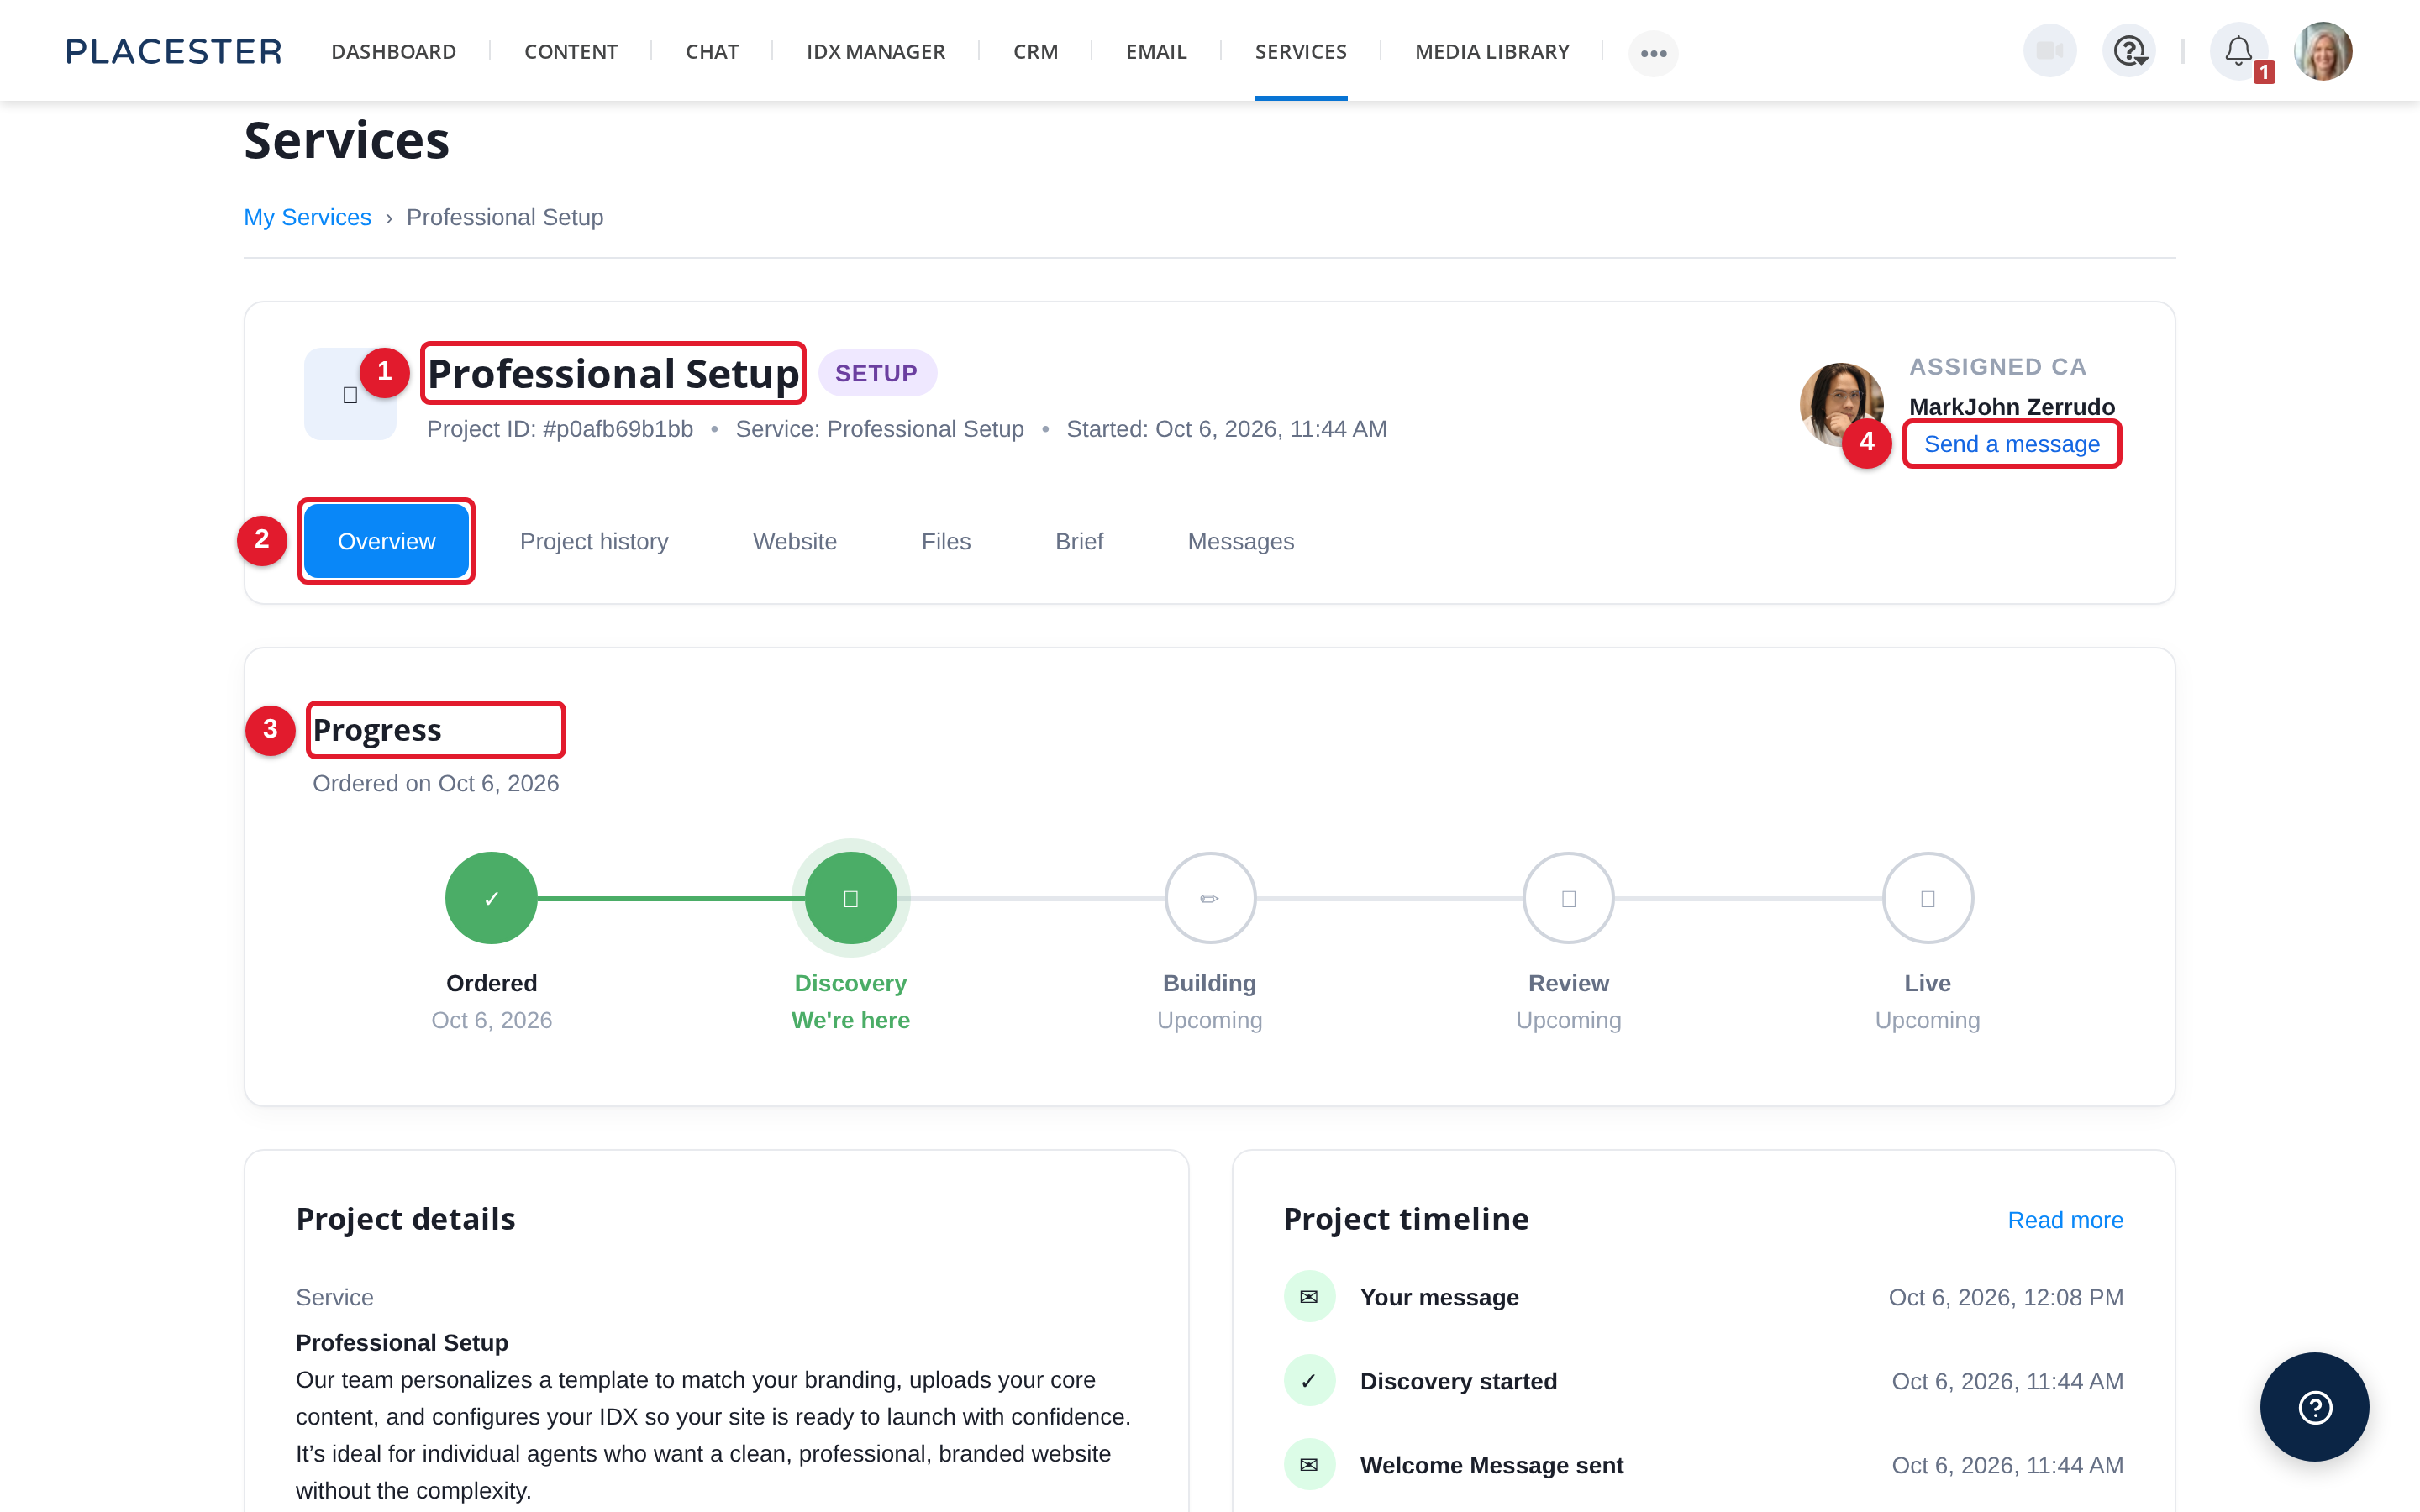
Task: Click the Project ID #p0afb69b1bb text
Action: [560, 429]
